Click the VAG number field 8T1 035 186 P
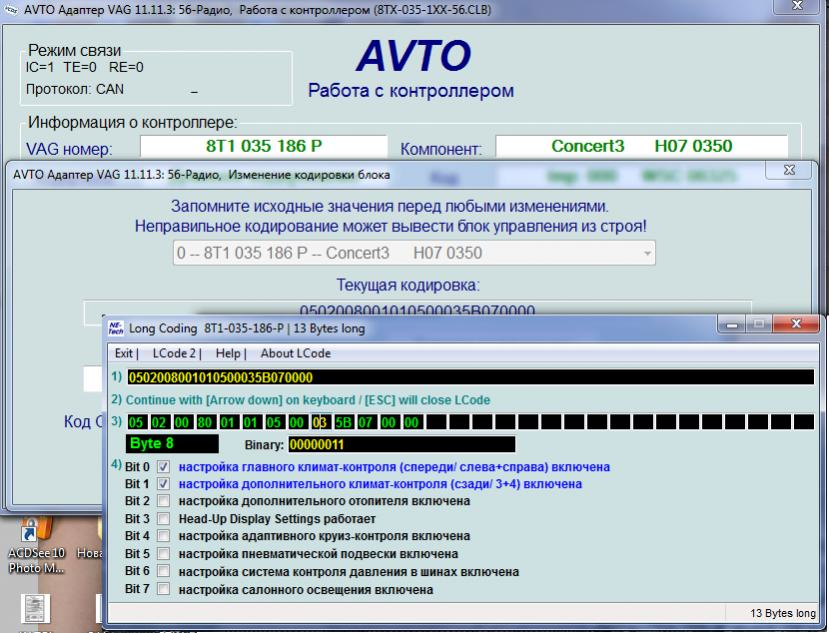Screen dimensions: 829x633 click(x=264, y=146)
